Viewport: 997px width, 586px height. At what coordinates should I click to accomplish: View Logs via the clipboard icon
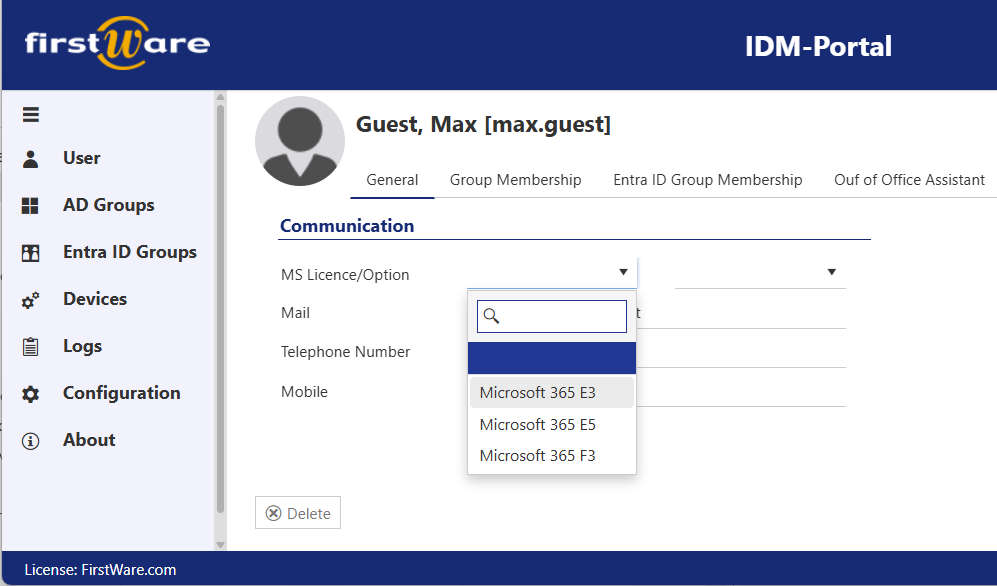[x=30, y=345]
